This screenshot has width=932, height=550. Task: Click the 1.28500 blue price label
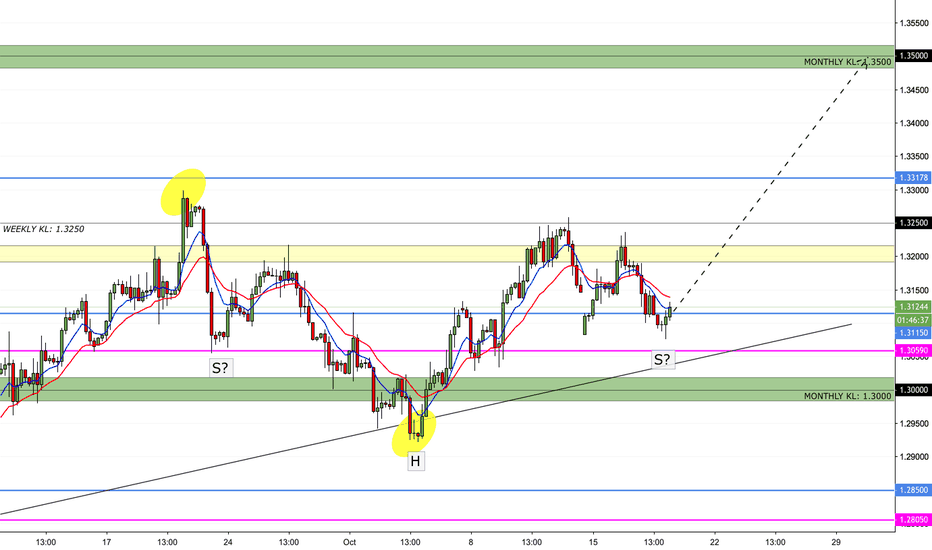(914, 491)
